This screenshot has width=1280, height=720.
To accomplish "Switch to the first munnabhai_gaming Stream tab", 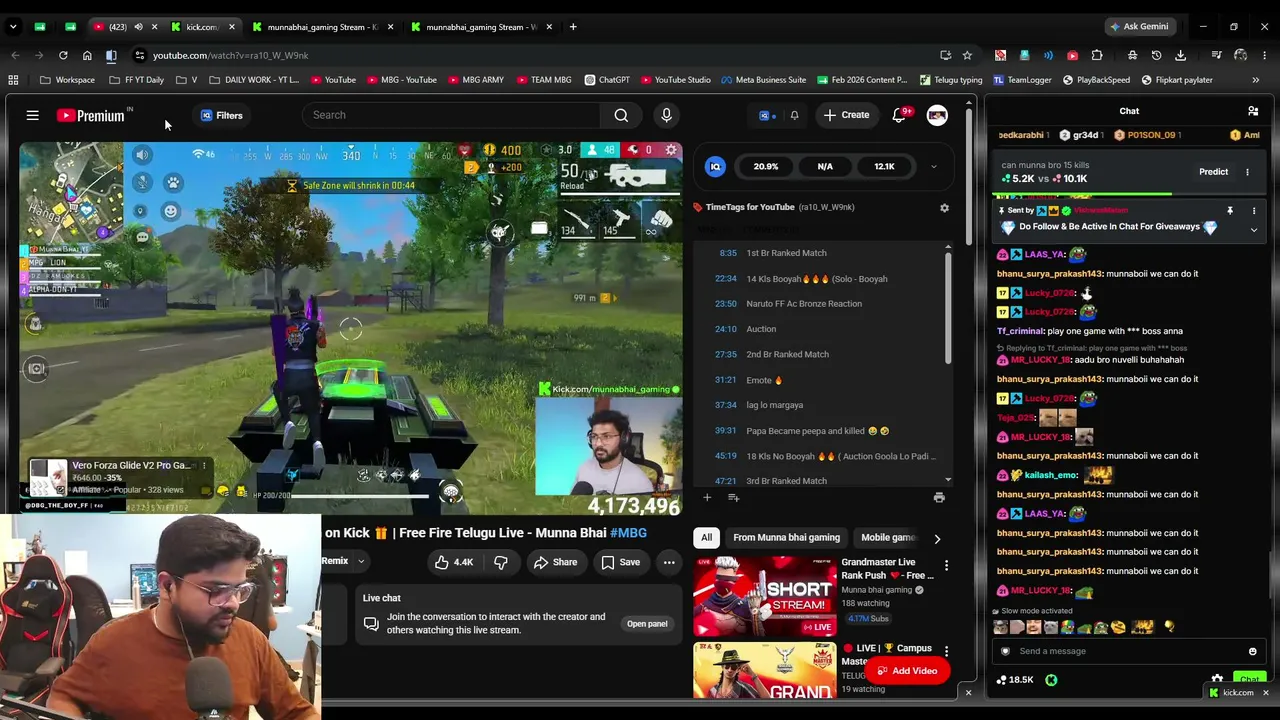I will coord(322,27).
